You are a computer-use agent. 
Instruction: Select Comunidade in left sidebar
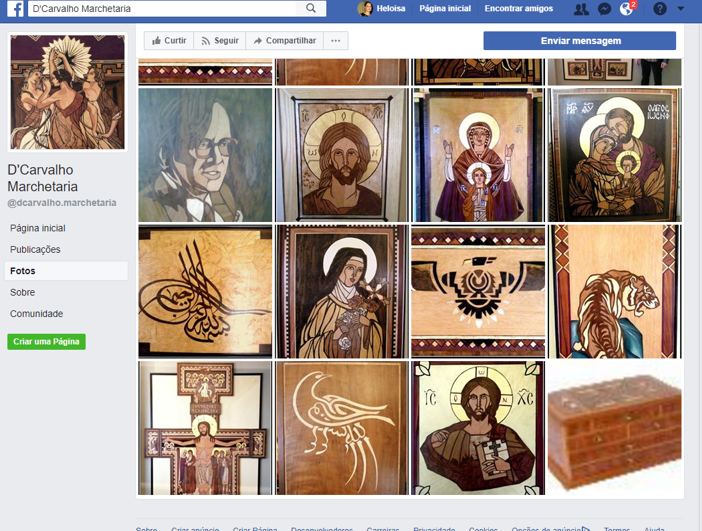pos(37,314)
